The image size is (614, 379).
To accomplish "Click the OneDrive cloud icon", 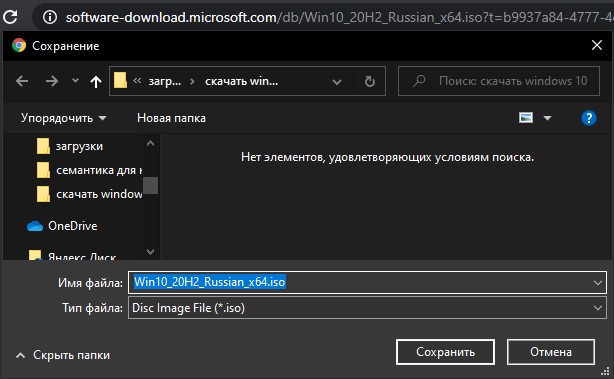I will point(35,226).
